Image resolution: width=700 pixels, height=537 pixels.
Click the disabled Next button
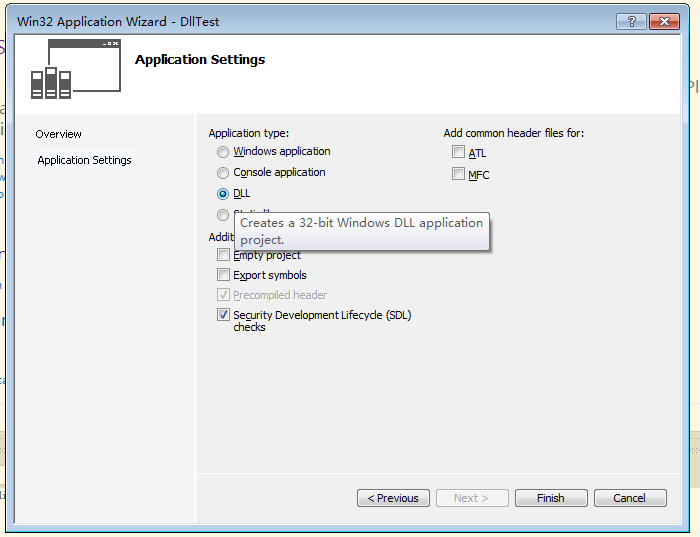pyautogui.click(x=472, y=498)
